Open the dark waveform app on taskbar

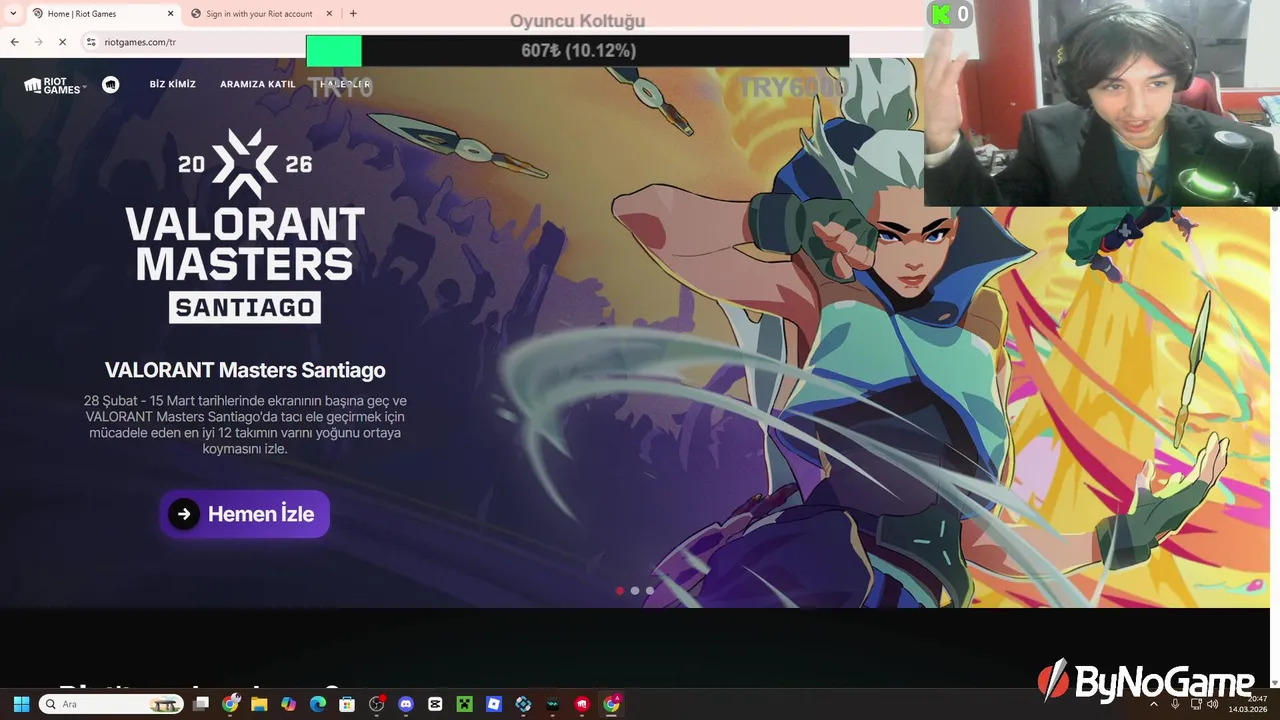click(x=553, y=704)
